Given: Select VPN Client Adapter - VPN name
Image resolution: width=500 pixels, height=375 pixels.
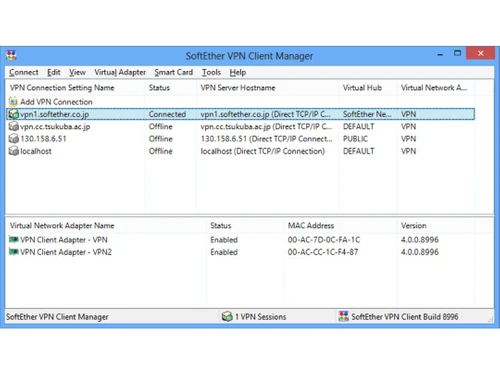Looking at the screenshot, I should (64, 240).
